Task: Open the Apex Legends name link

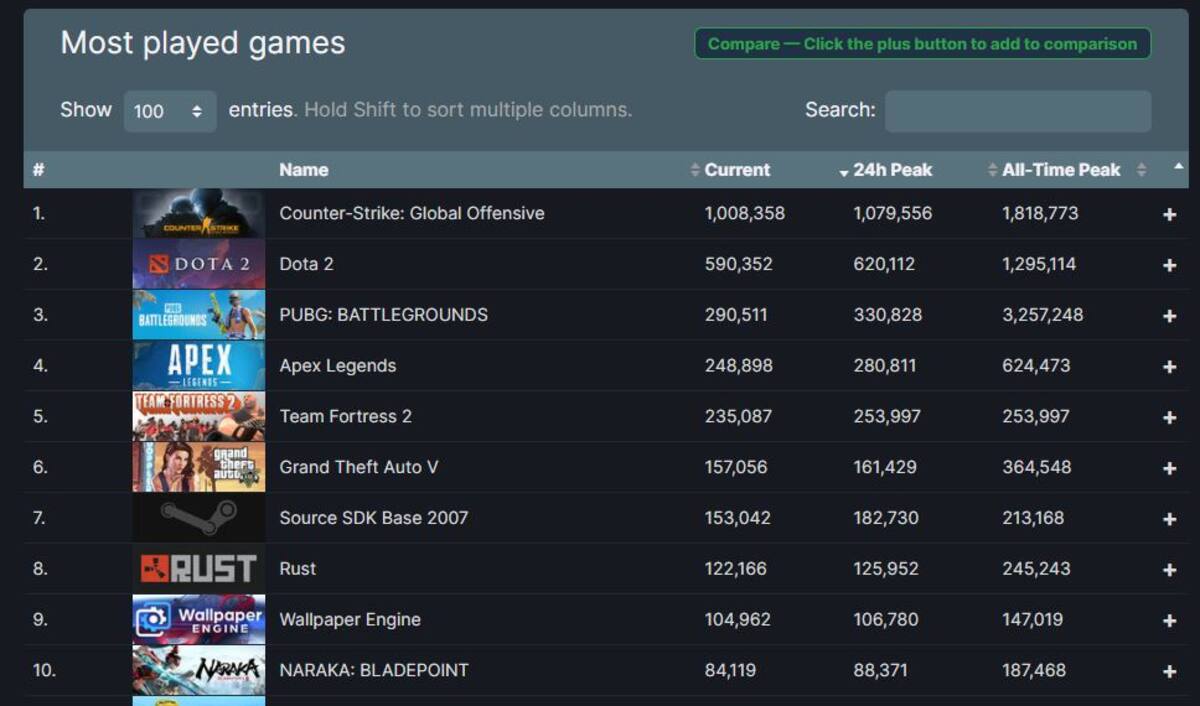Action: [338, 366]
